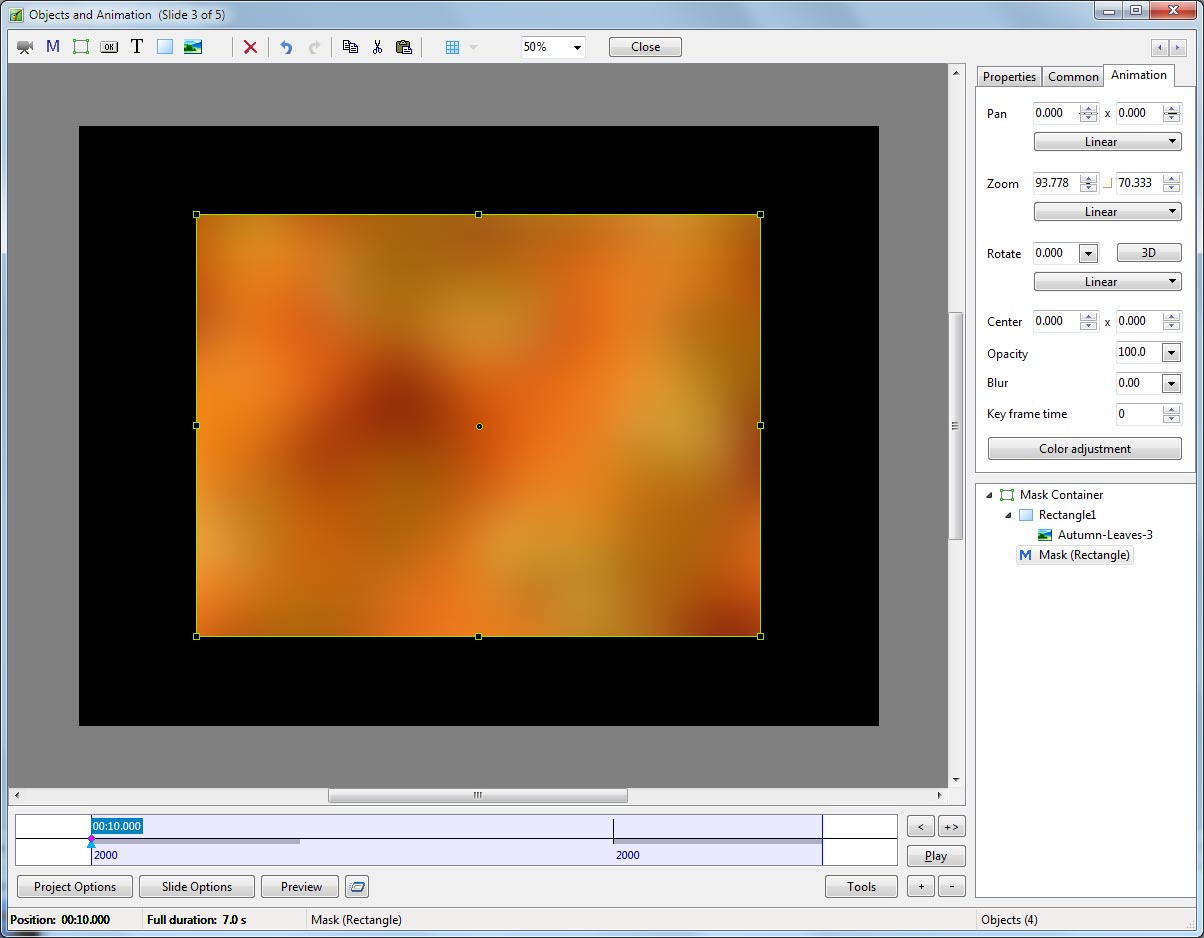Open the Opacity slider dropdown
This screenshot has height=938, width=1204.
[x=1171, y=353]
